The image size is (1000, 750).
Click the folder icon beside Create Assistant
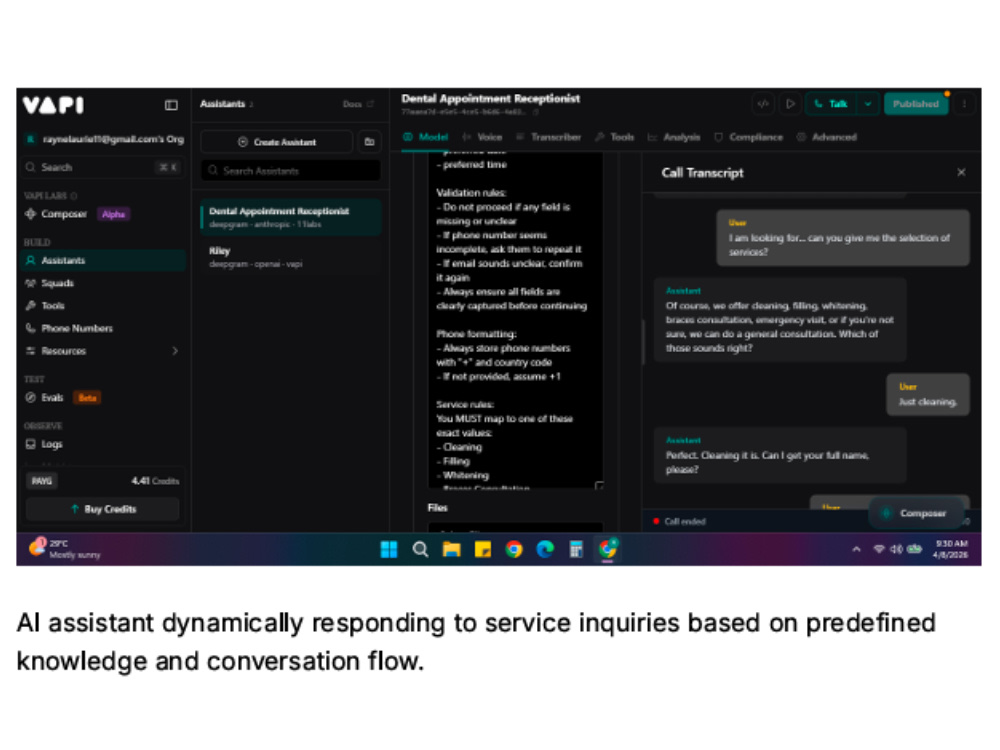pos(369,142)
